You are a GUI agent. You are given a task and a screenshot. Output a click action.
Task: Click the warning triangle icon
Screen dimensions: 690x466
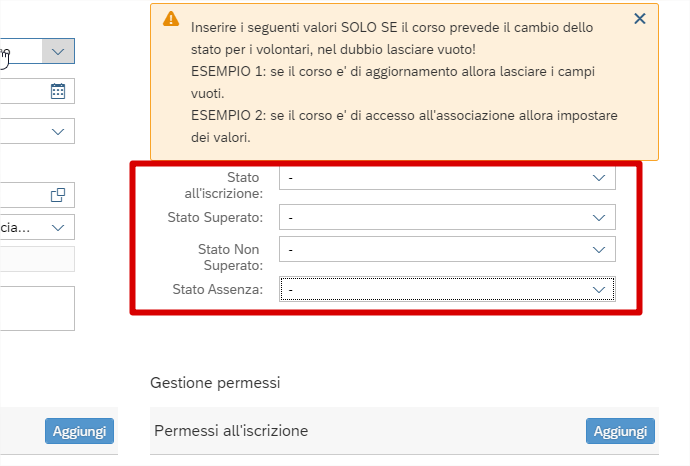(171, 19)
